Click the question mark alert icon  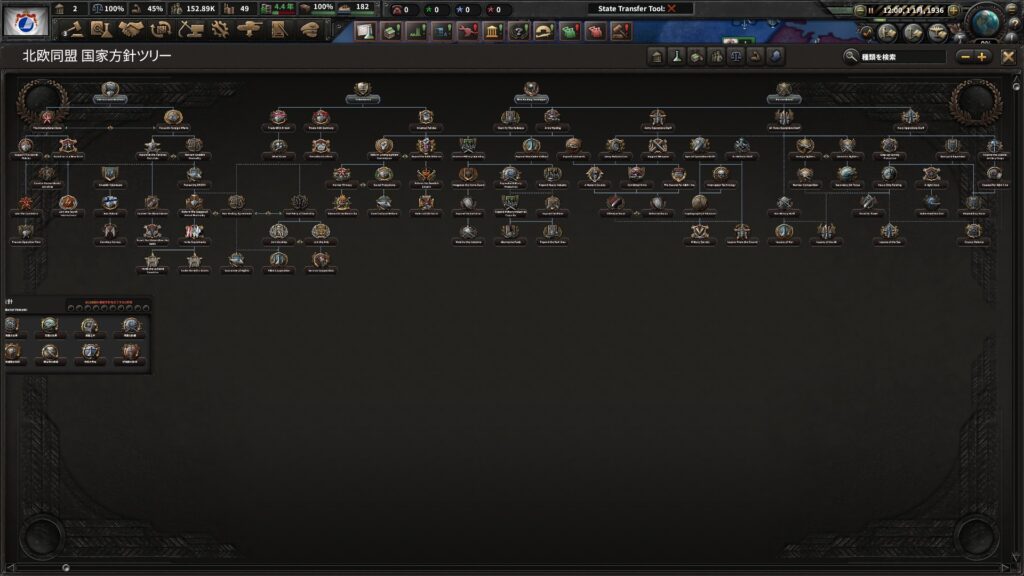(519, 31)
